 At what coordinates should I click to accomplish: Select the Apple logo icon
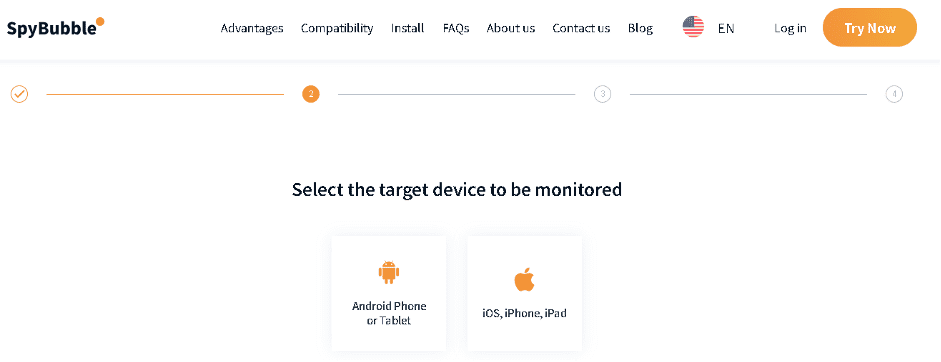pos(524,280)
